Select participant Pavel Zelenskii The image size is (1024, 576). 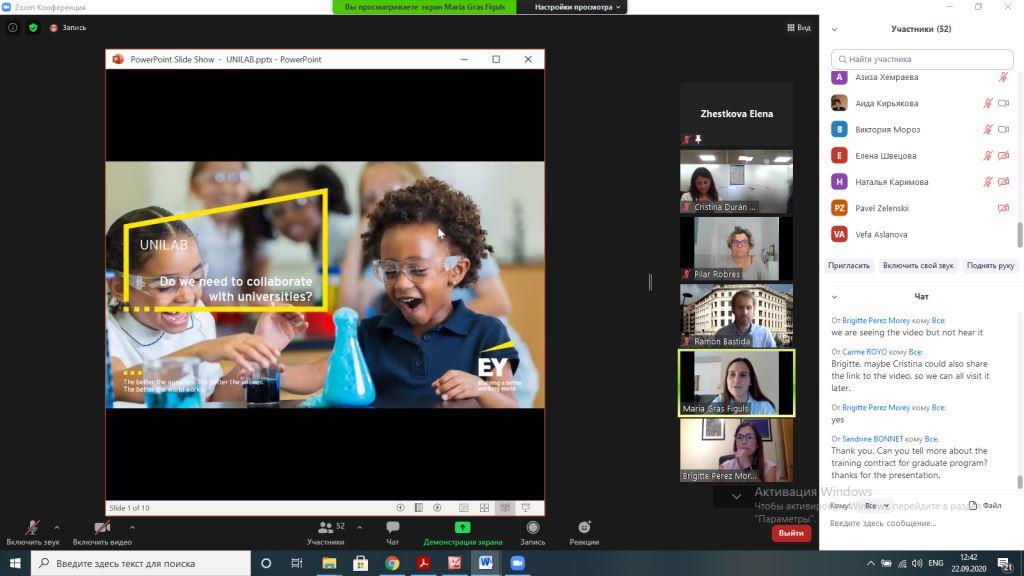click(x=920, y=208)
